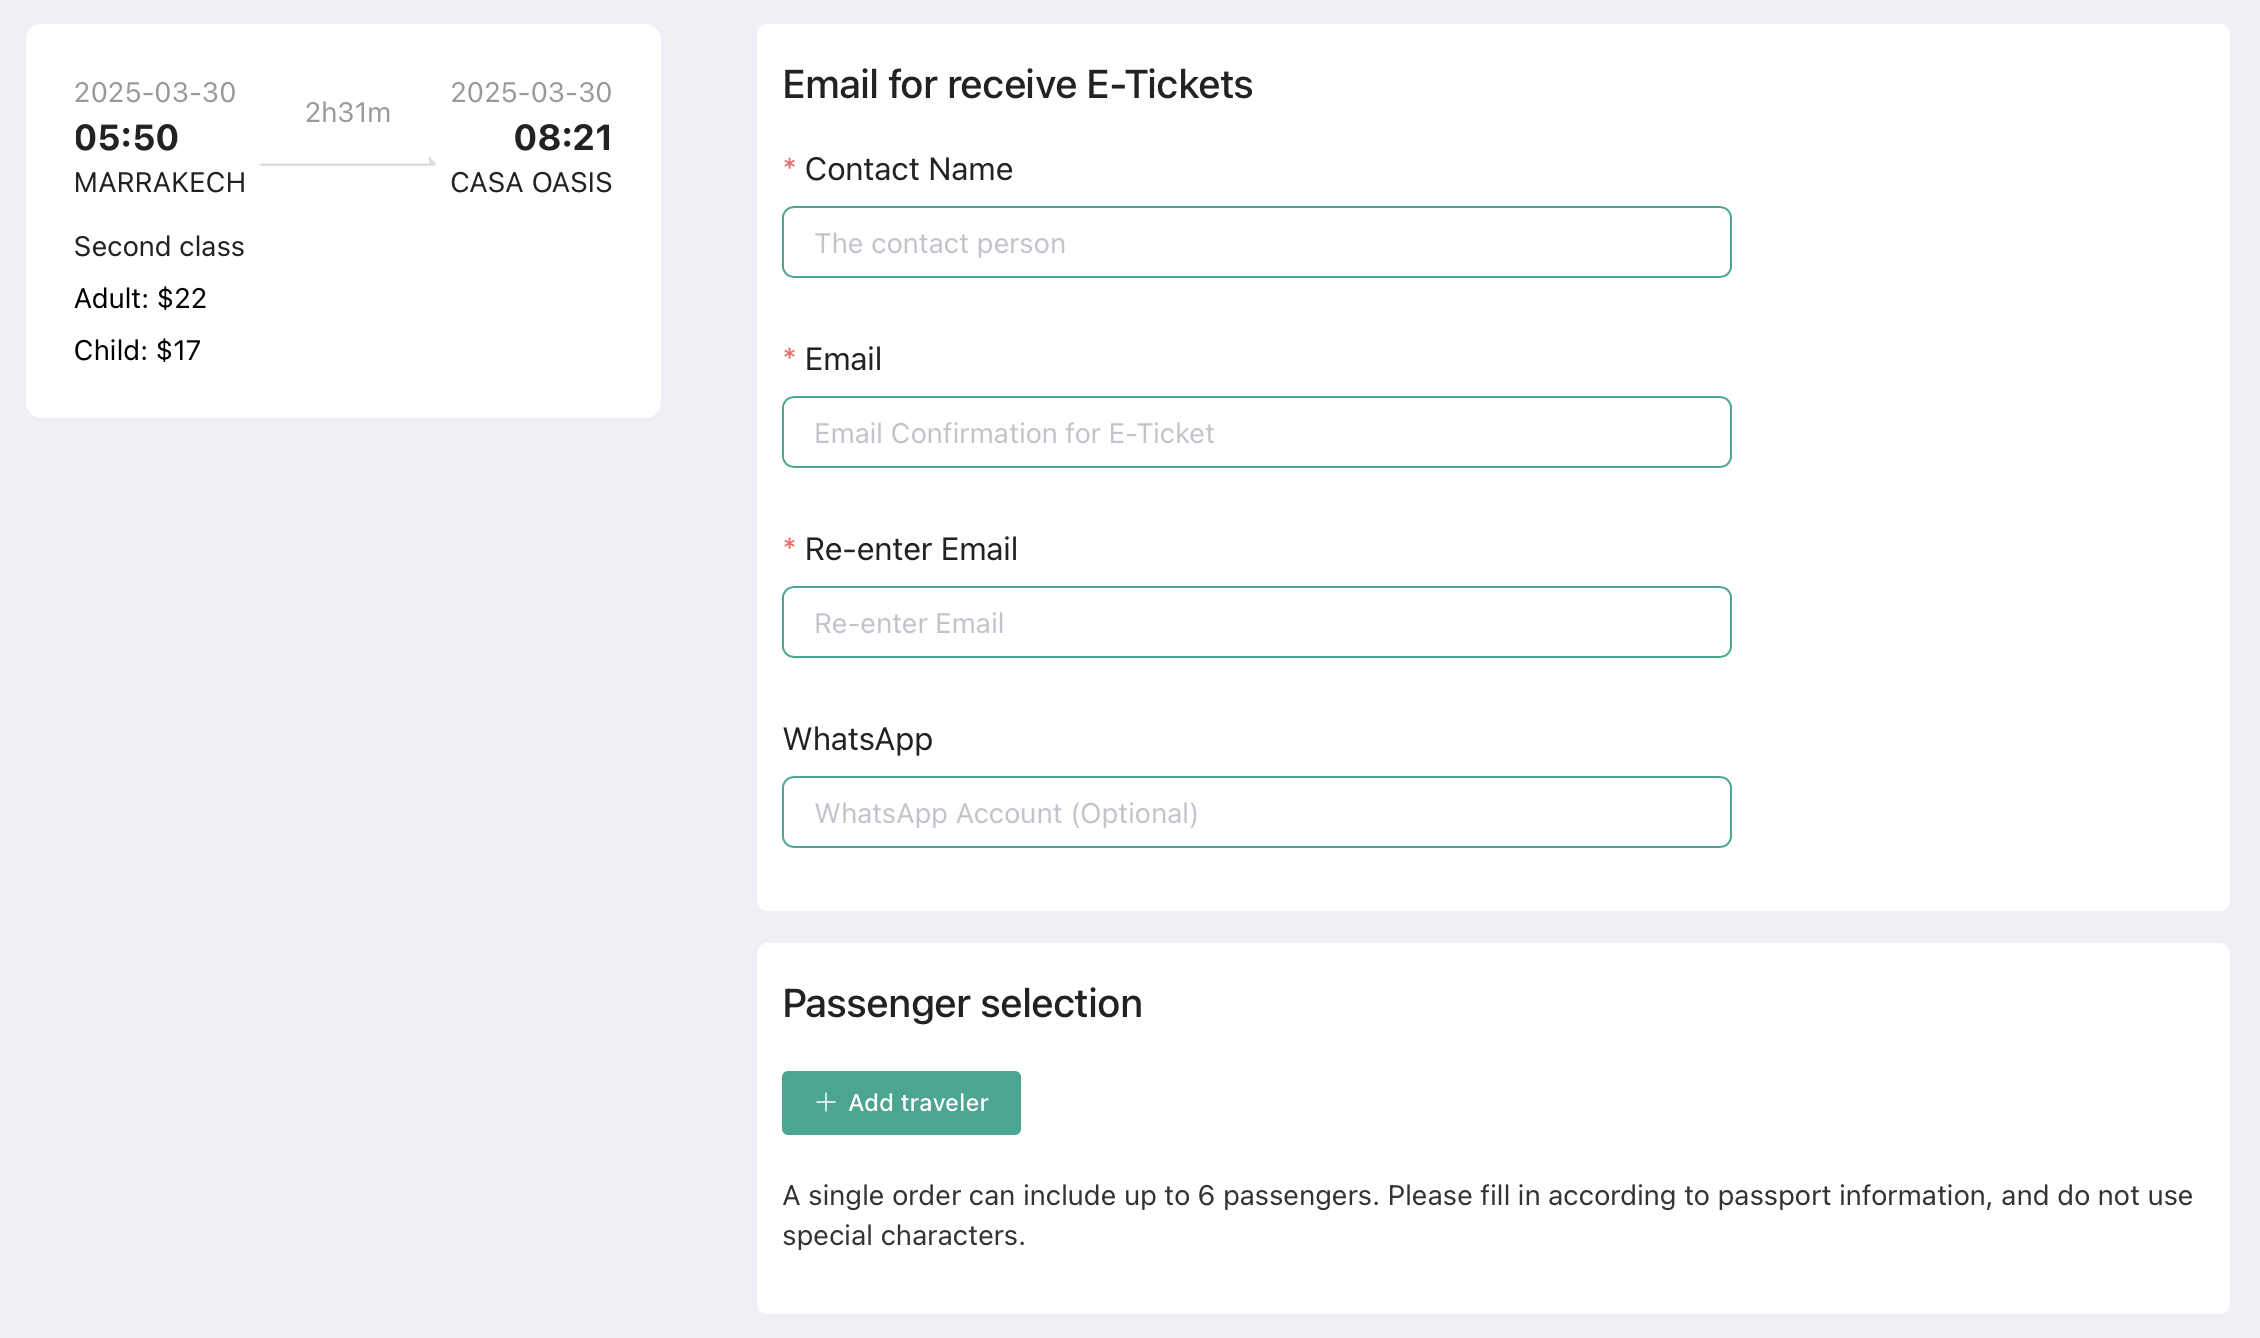Click the Adult: $22 price line
The height and width of the screenshot is (1338, 2260).
140,298
